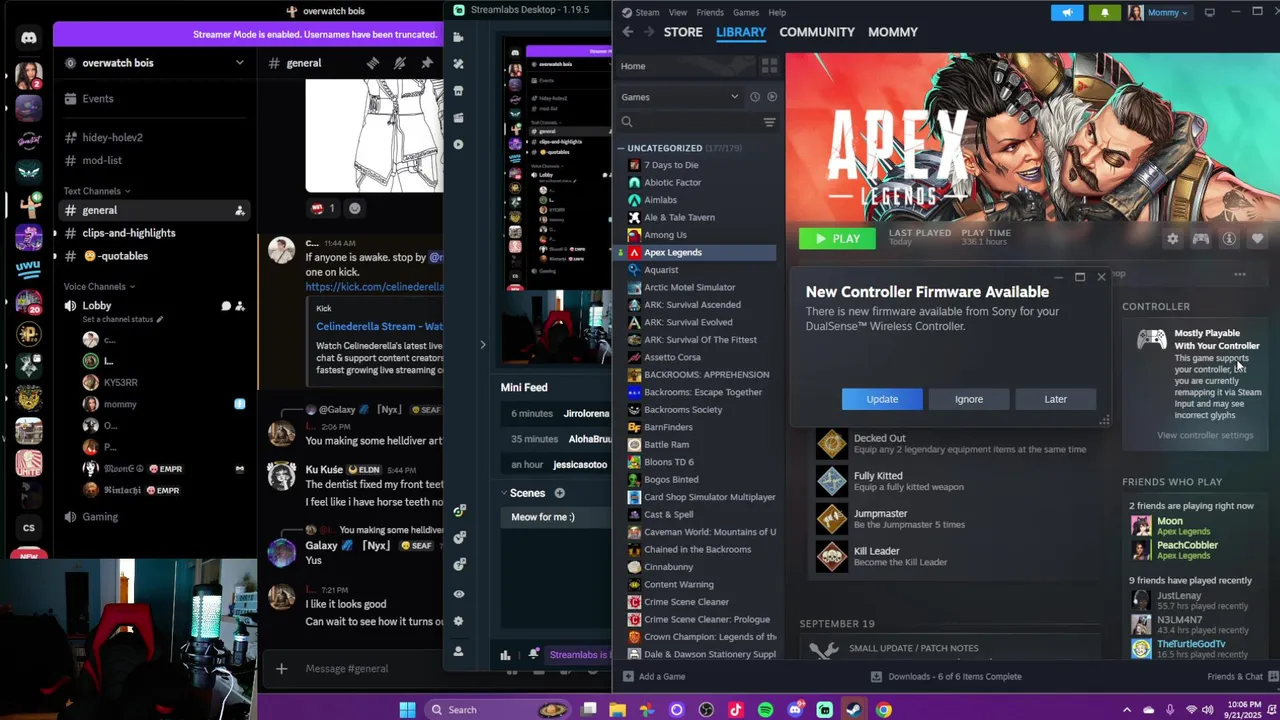Screen dimensions: 1280x720
Task: Open Spotify from Windows taskbar
Action: tap(765, 710)
